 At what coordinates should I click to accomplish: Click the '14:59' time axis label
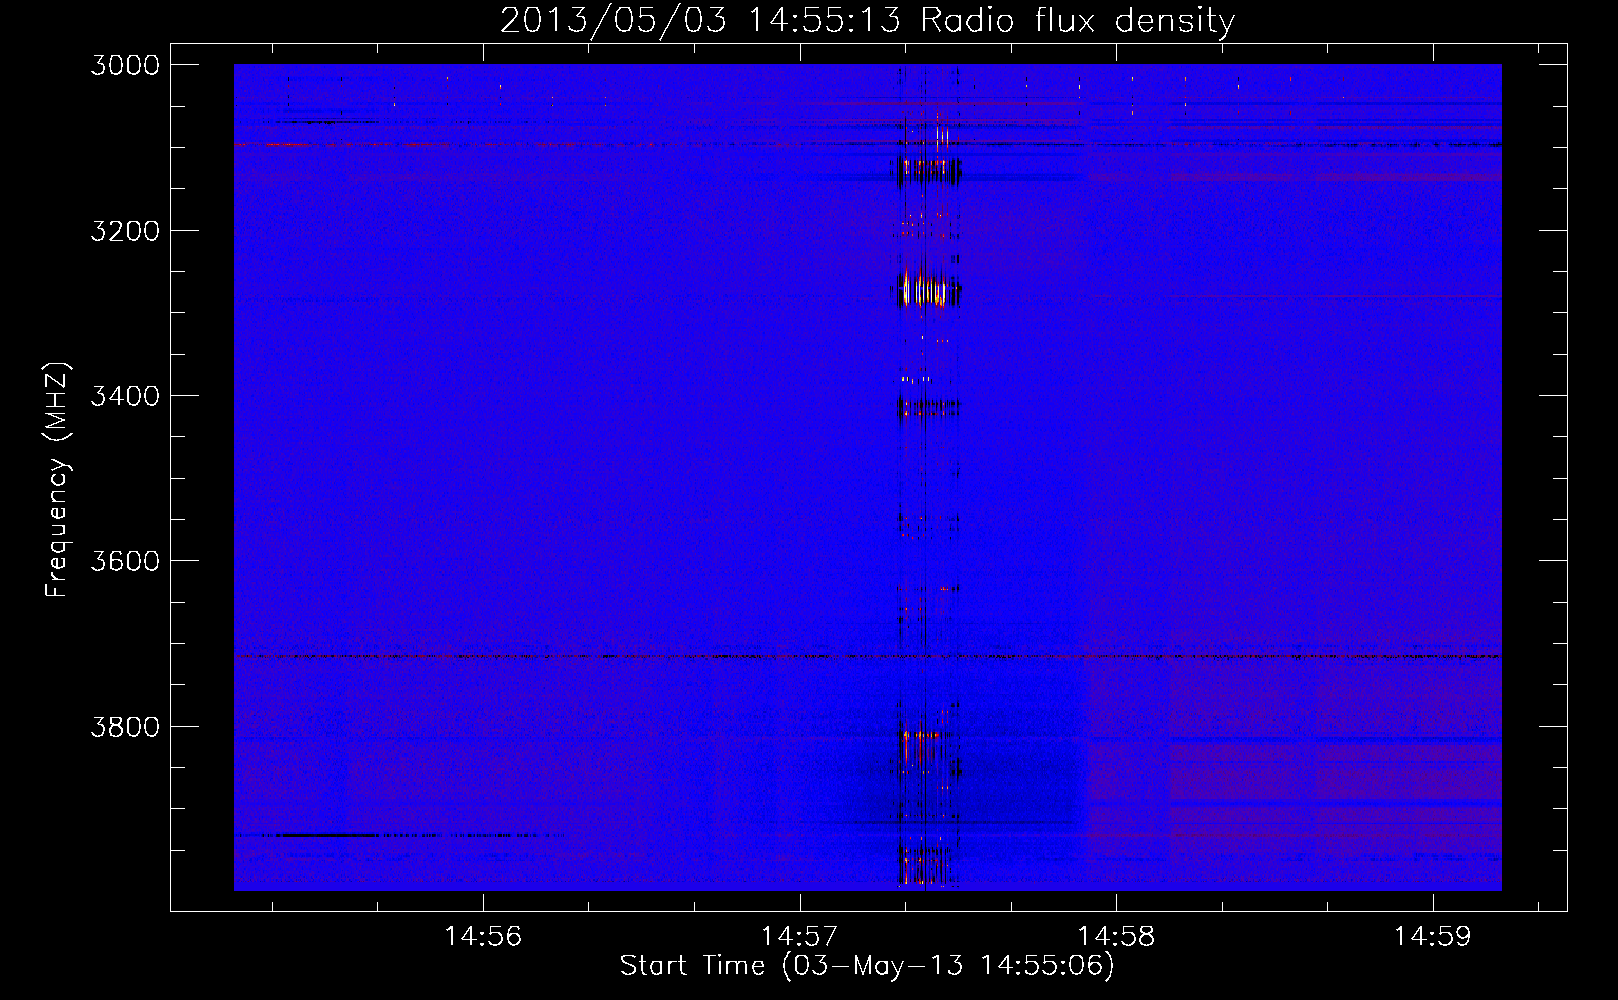pyautogui.click(x=1432, y=937)
